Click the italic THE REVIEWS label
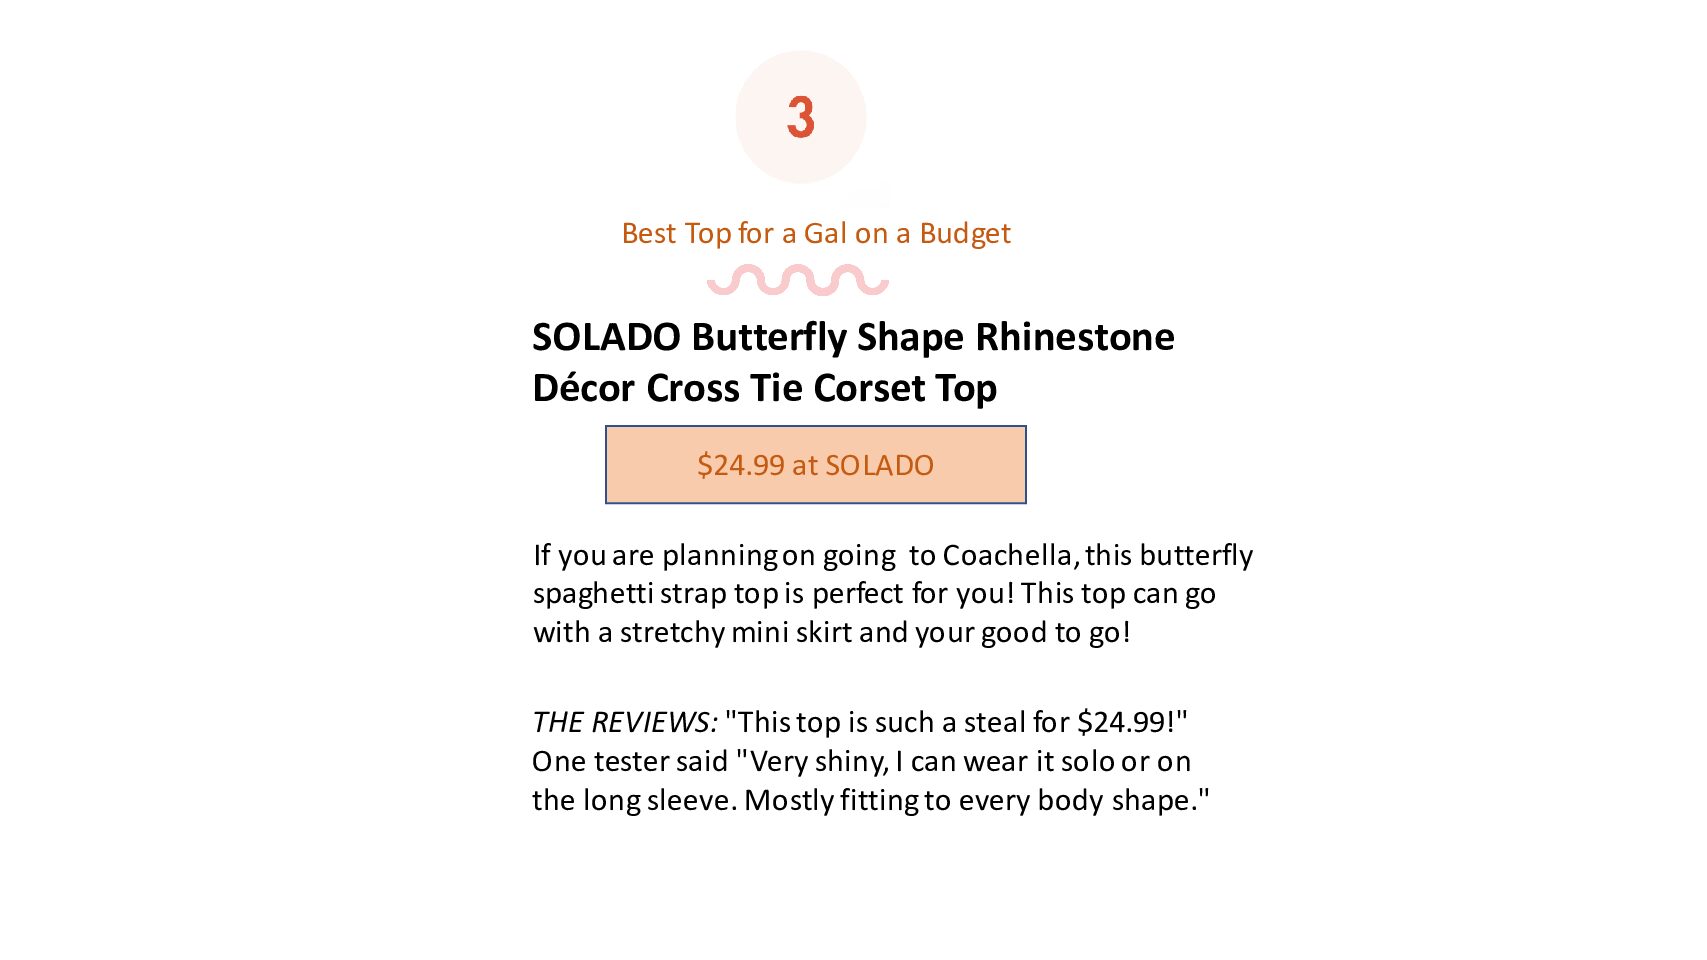Image resolution: width=1707 pixels, height=960 pixels. 625,722
